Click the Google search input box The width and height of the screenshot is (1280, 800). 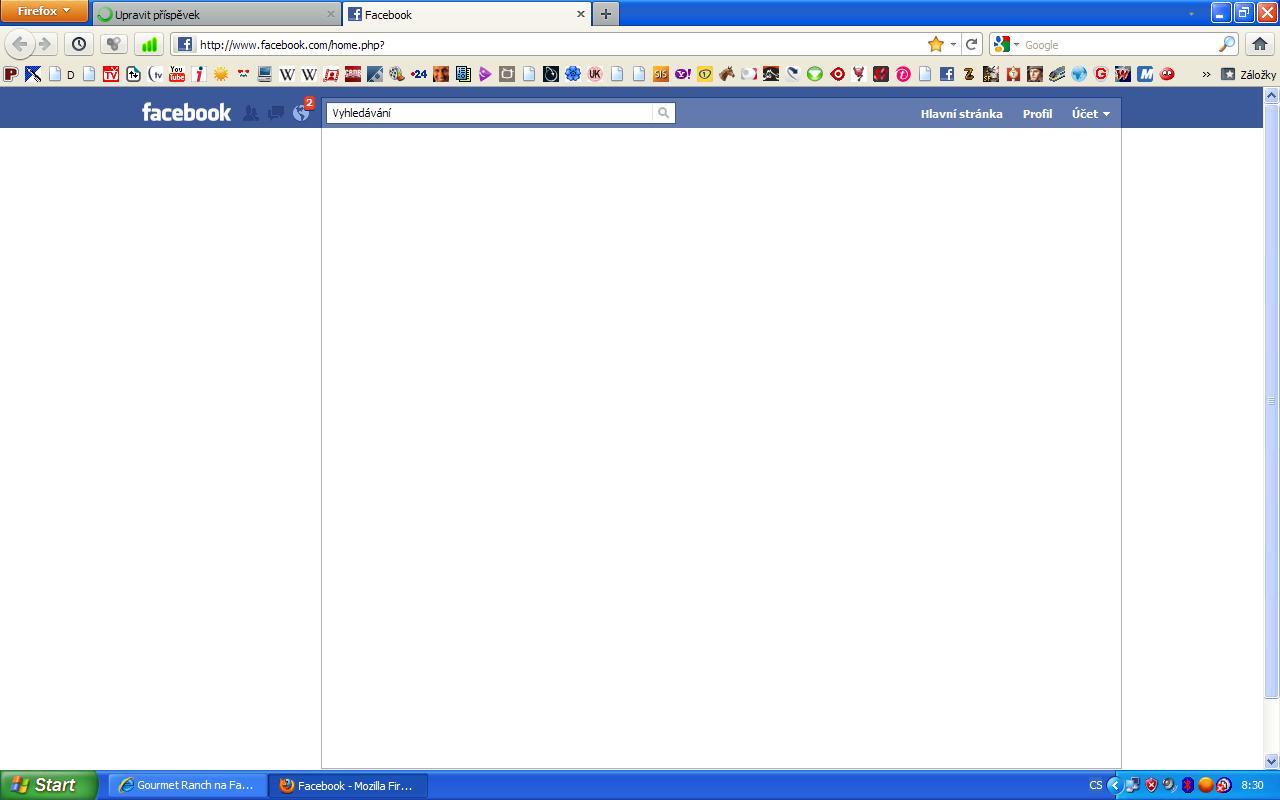point(1119,44)
